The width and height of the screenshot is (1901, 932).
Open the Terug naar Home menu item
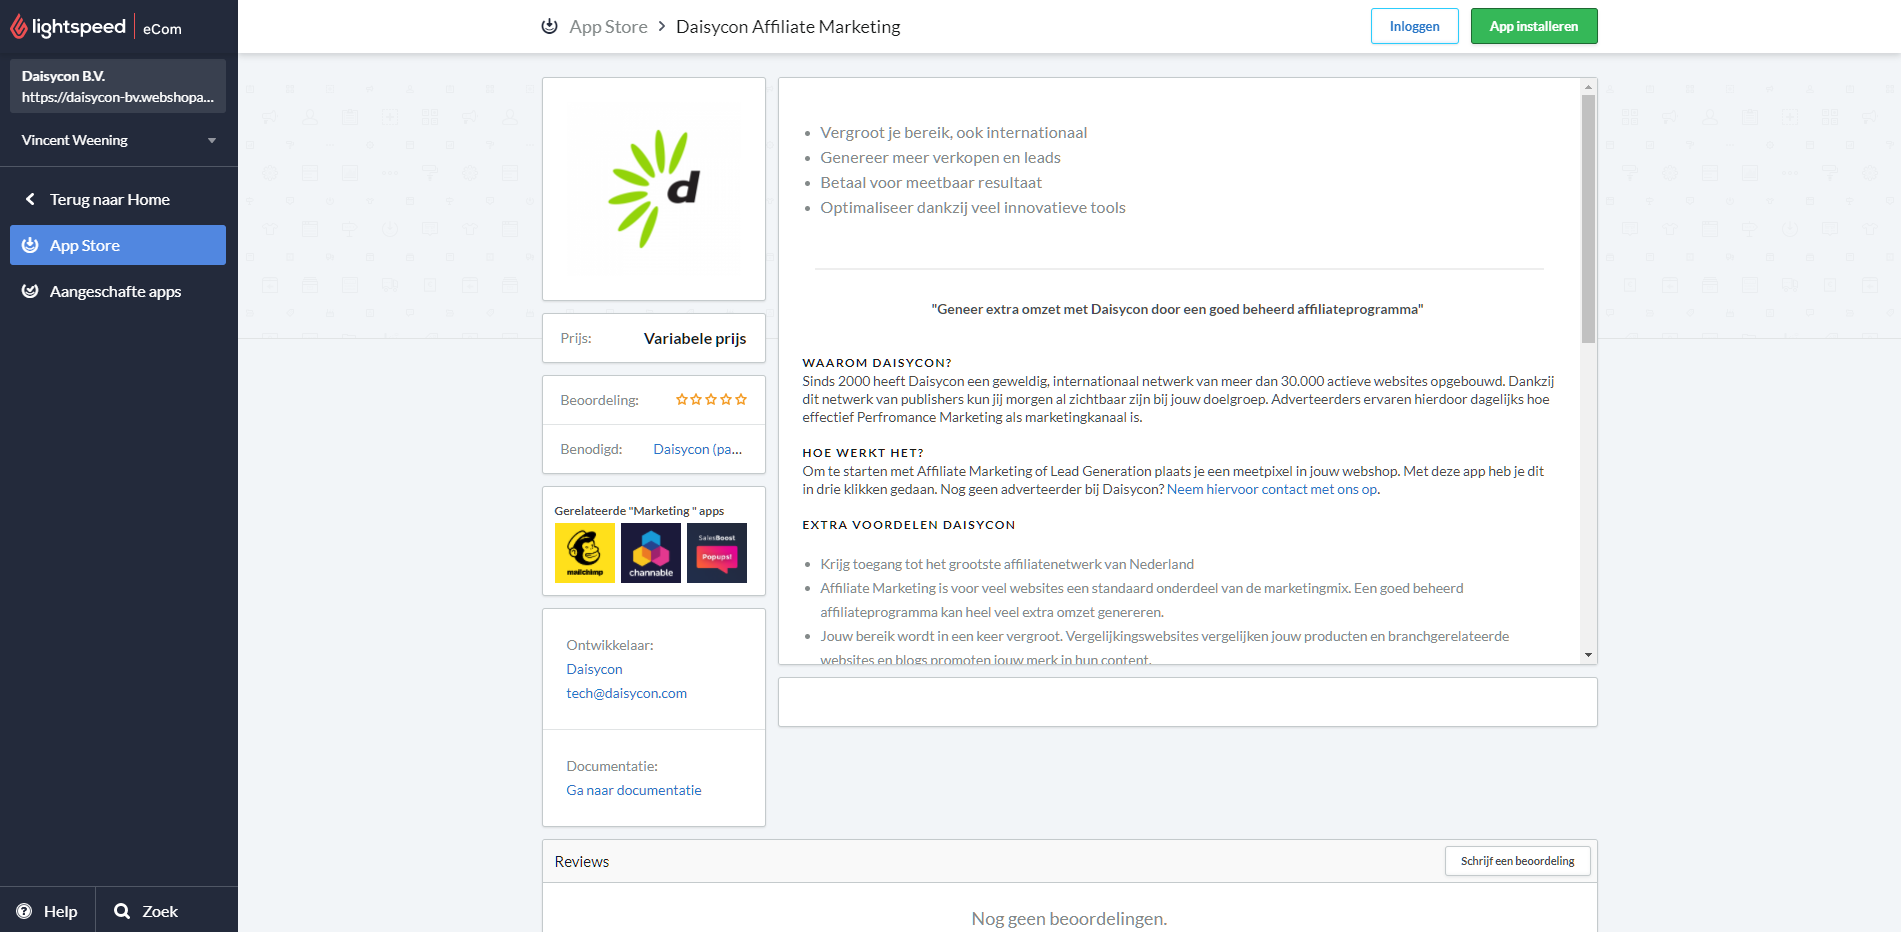118,199
